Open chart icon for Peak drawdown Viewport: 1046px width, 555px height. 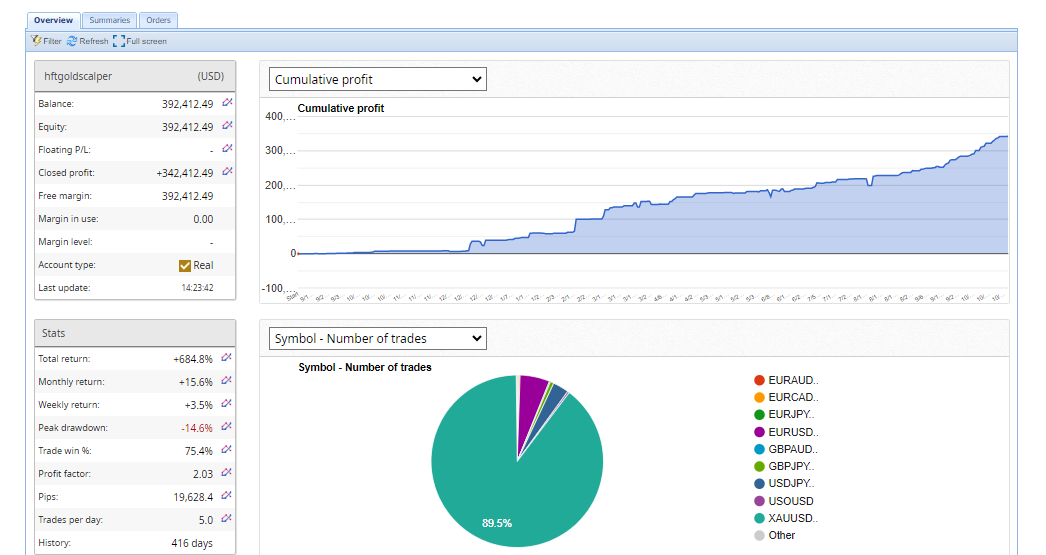[227, 427]
